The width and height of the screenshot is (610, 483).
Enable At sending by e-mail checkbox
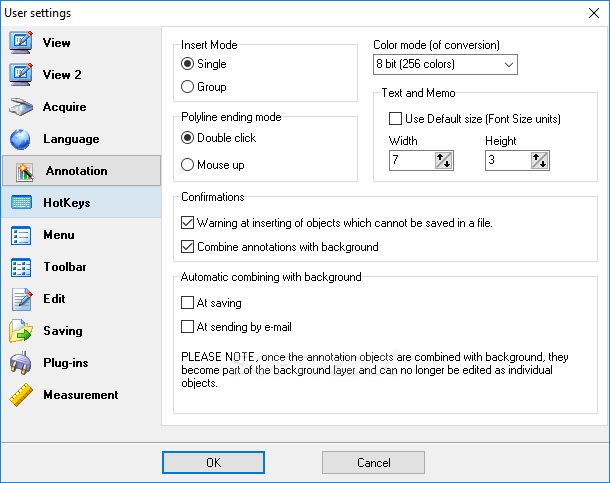click(x=188, y=327)
